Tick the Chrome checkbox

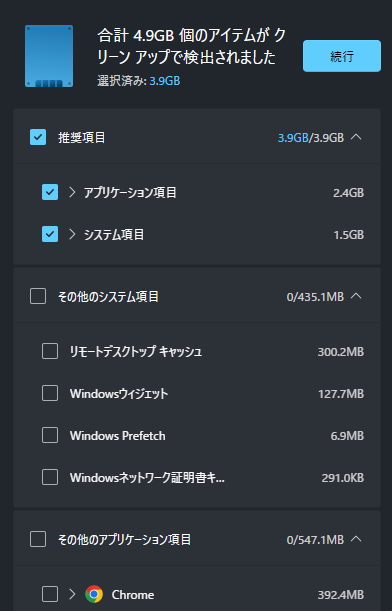(50, 594)
